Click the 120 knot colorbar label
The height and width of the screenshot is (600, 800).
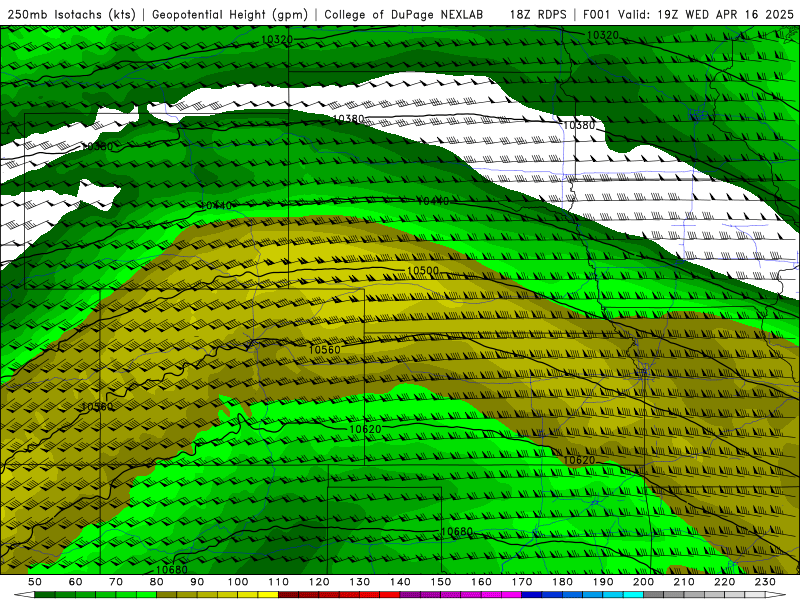click(x=319, y=582)
